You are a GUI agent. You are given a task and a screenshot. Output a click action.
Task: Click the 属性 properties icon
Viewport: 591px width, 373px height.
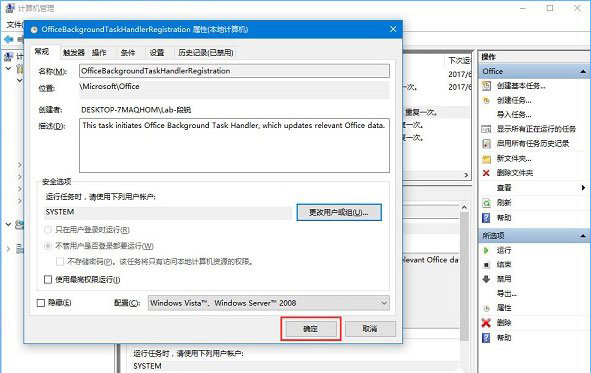[x=486, y=308]
